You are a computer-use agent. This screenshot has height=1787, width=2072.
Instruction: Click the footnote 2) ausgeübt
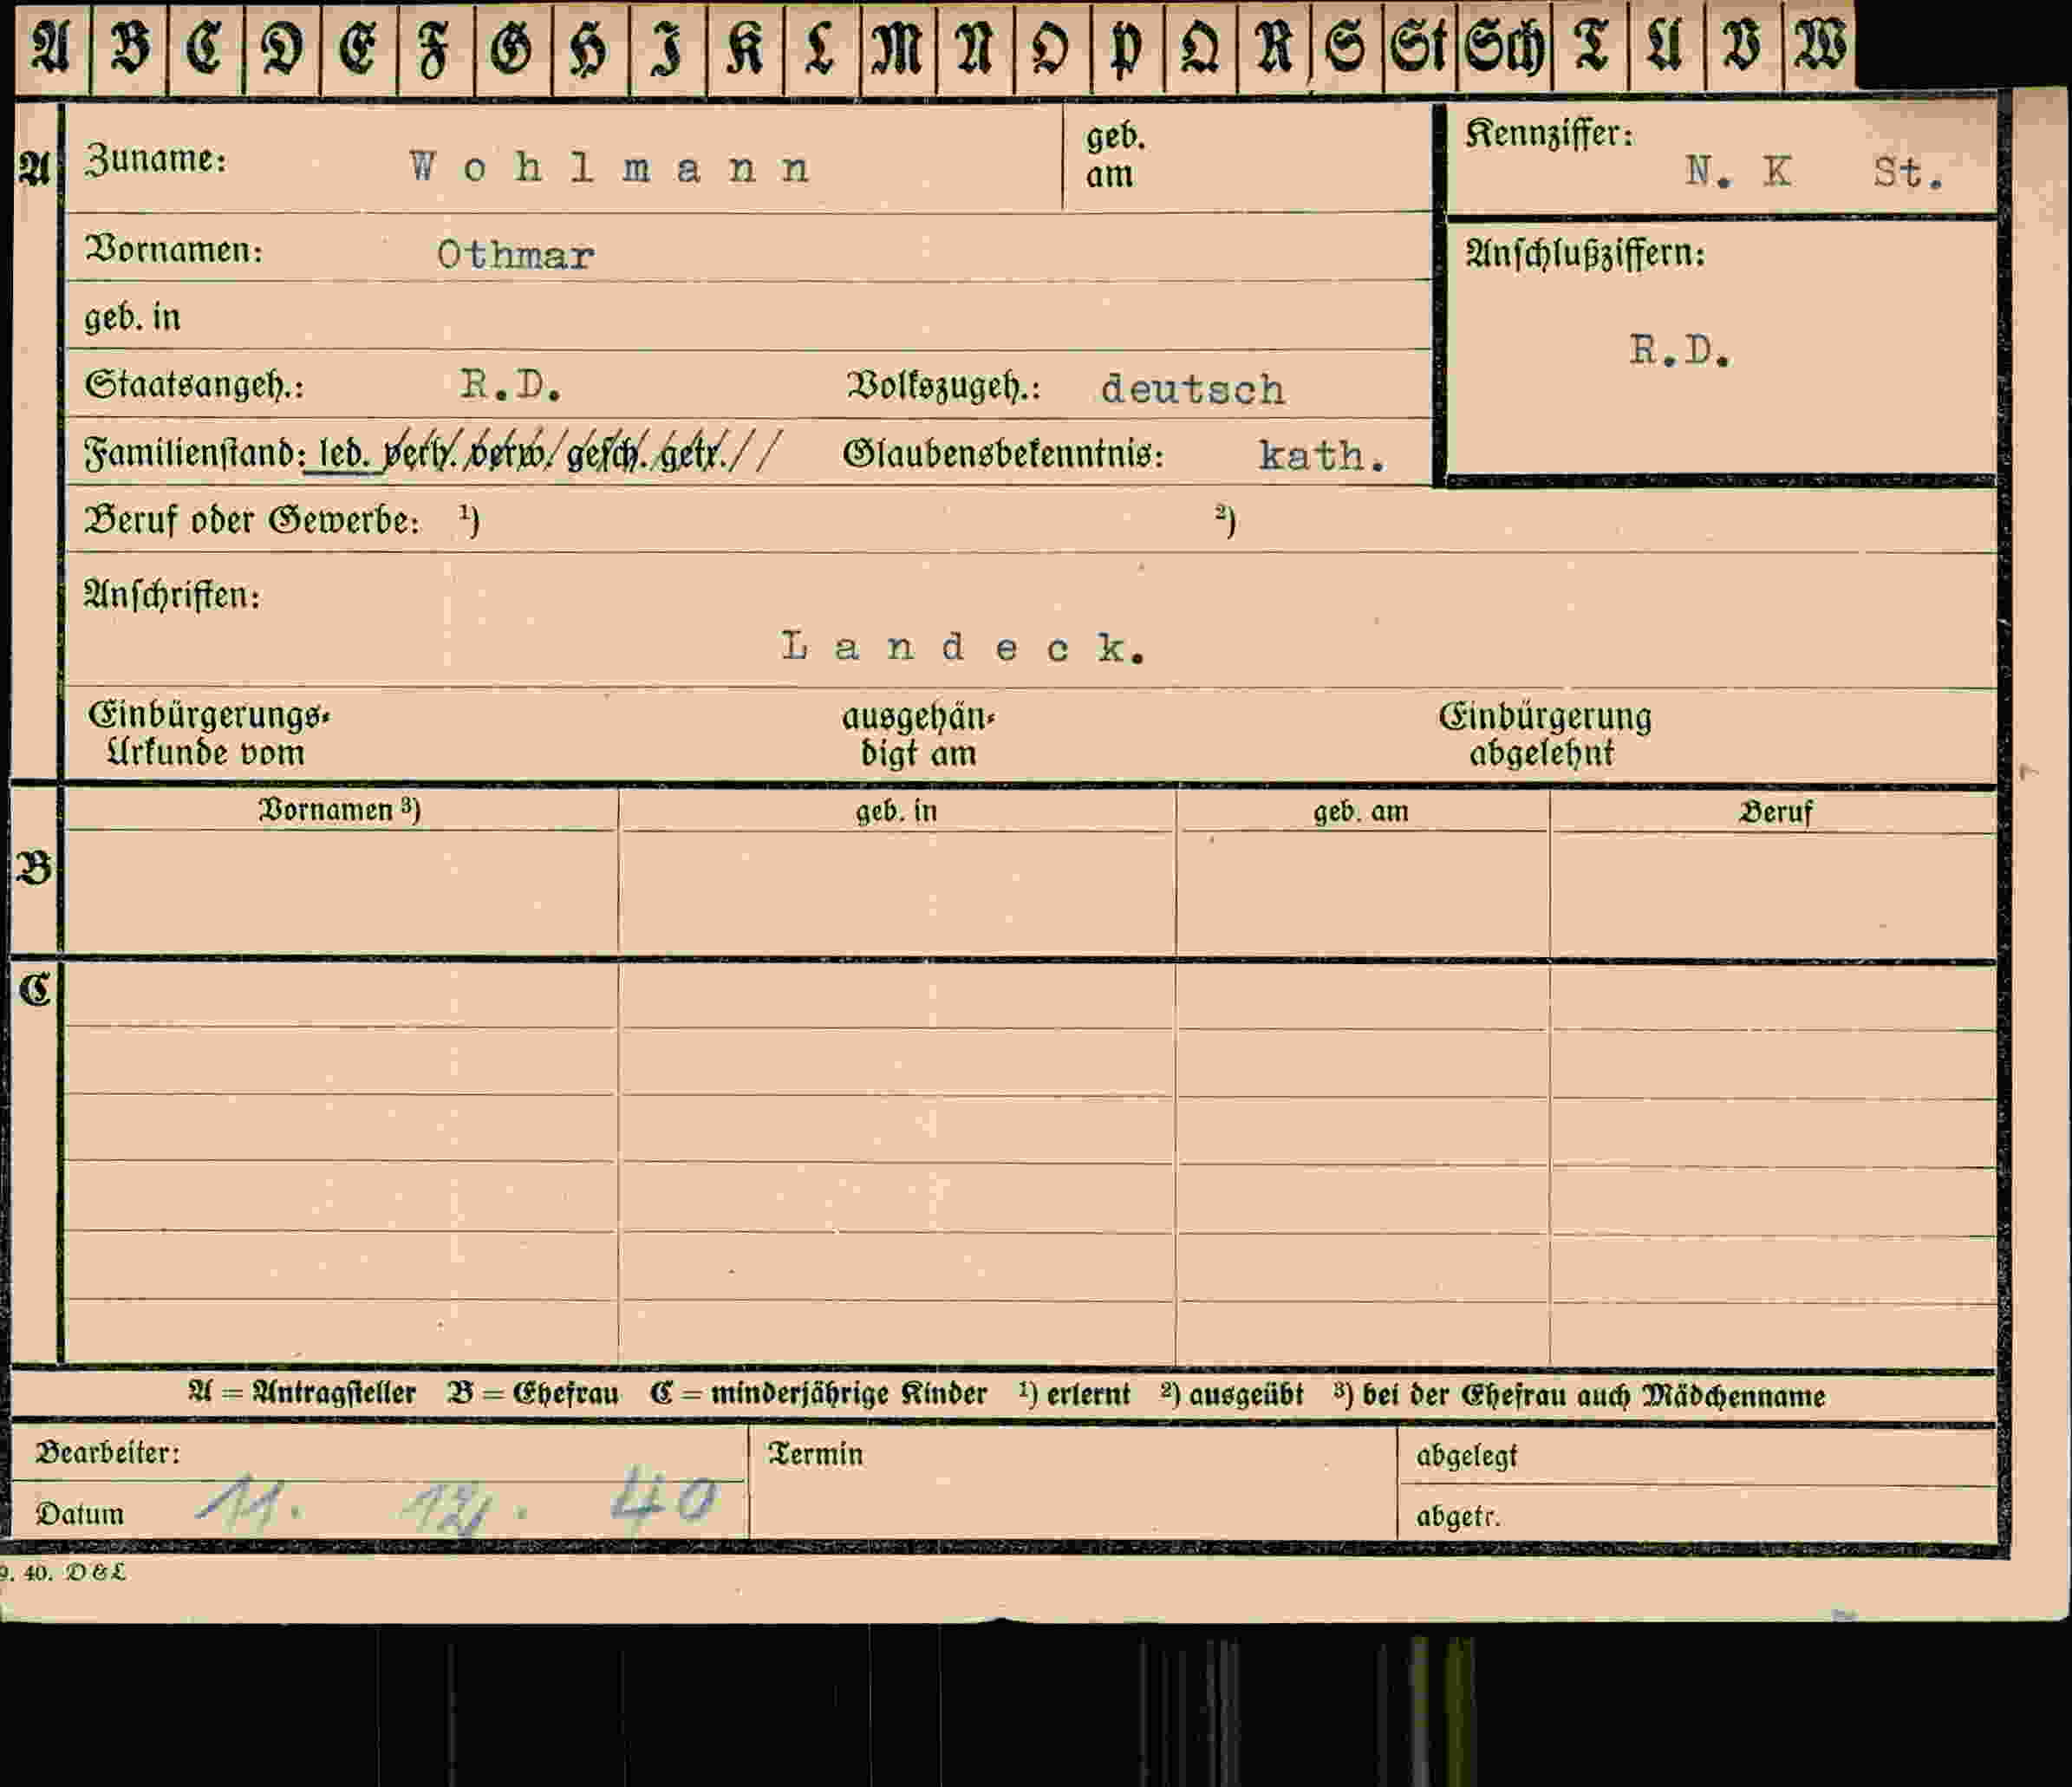(x=1232, y=1395)
